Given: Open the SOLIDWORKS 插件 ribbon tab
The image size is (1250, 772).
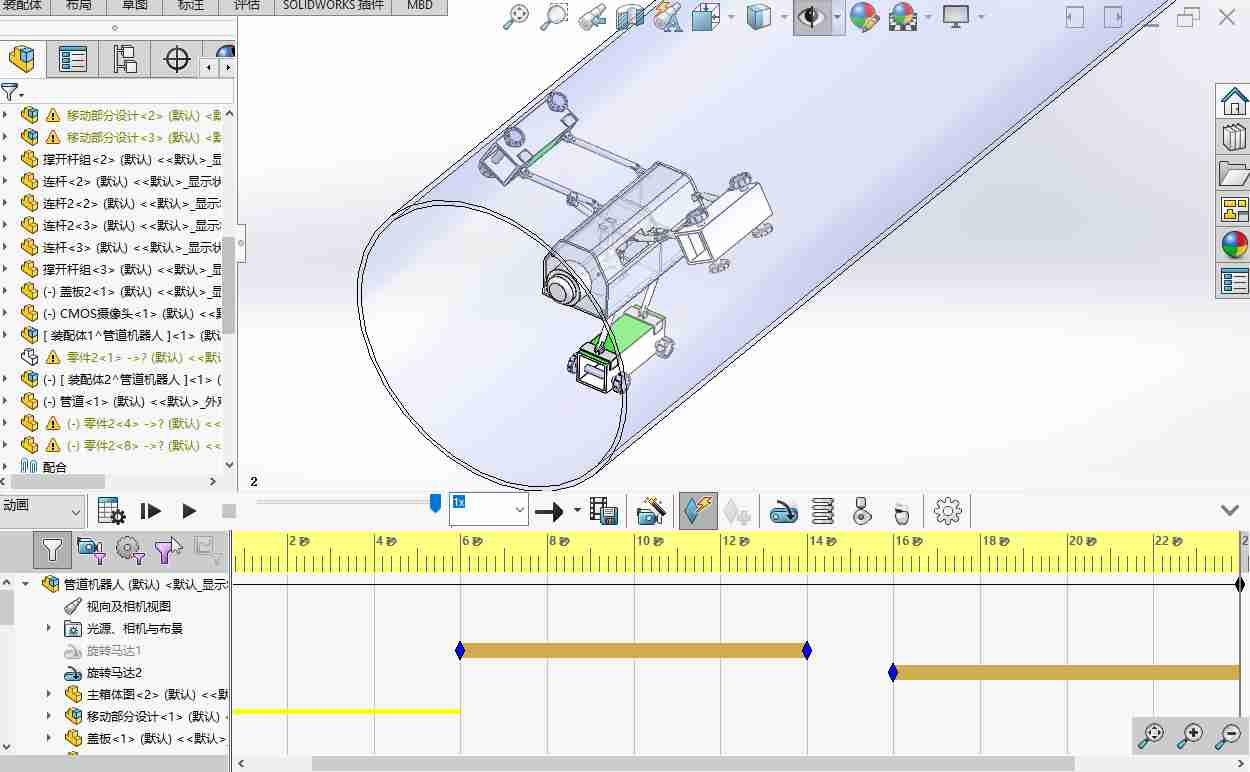Looking at the screenshot, I should (x=333, y=5).
